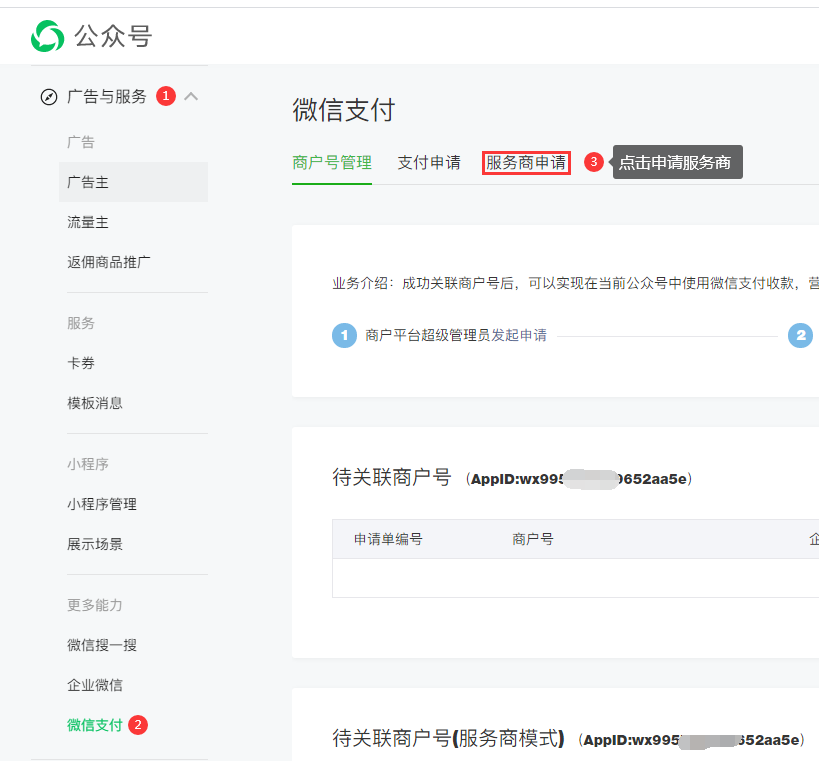
Task: Click the 发起申请 link in step one
Action: (519, 335)
